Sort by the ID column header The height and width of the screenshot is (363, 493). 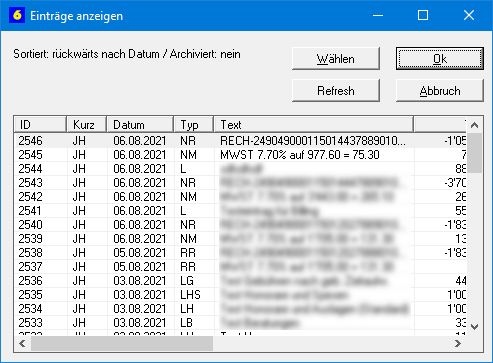[40, 125]
